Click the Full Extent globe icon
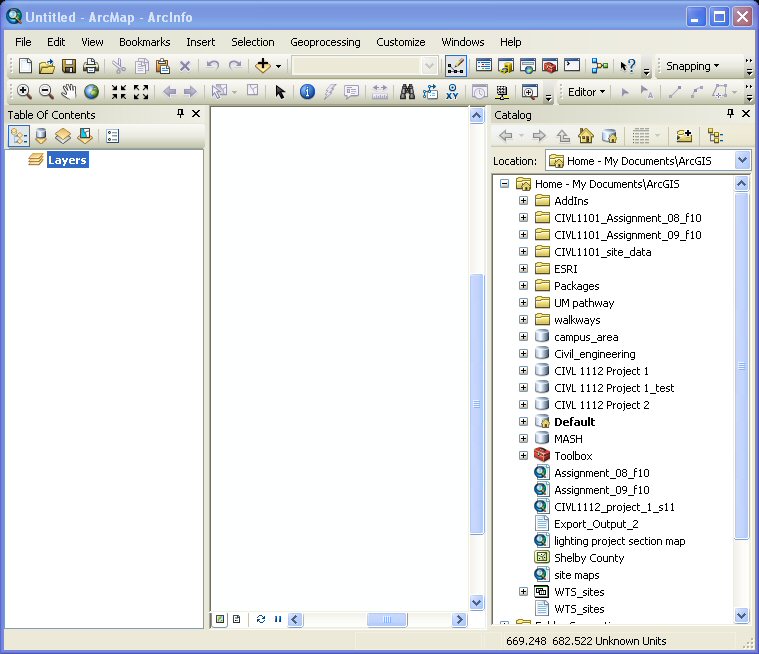Image resolution: width=759 pixels, height=654 pixels. (91, 91)
